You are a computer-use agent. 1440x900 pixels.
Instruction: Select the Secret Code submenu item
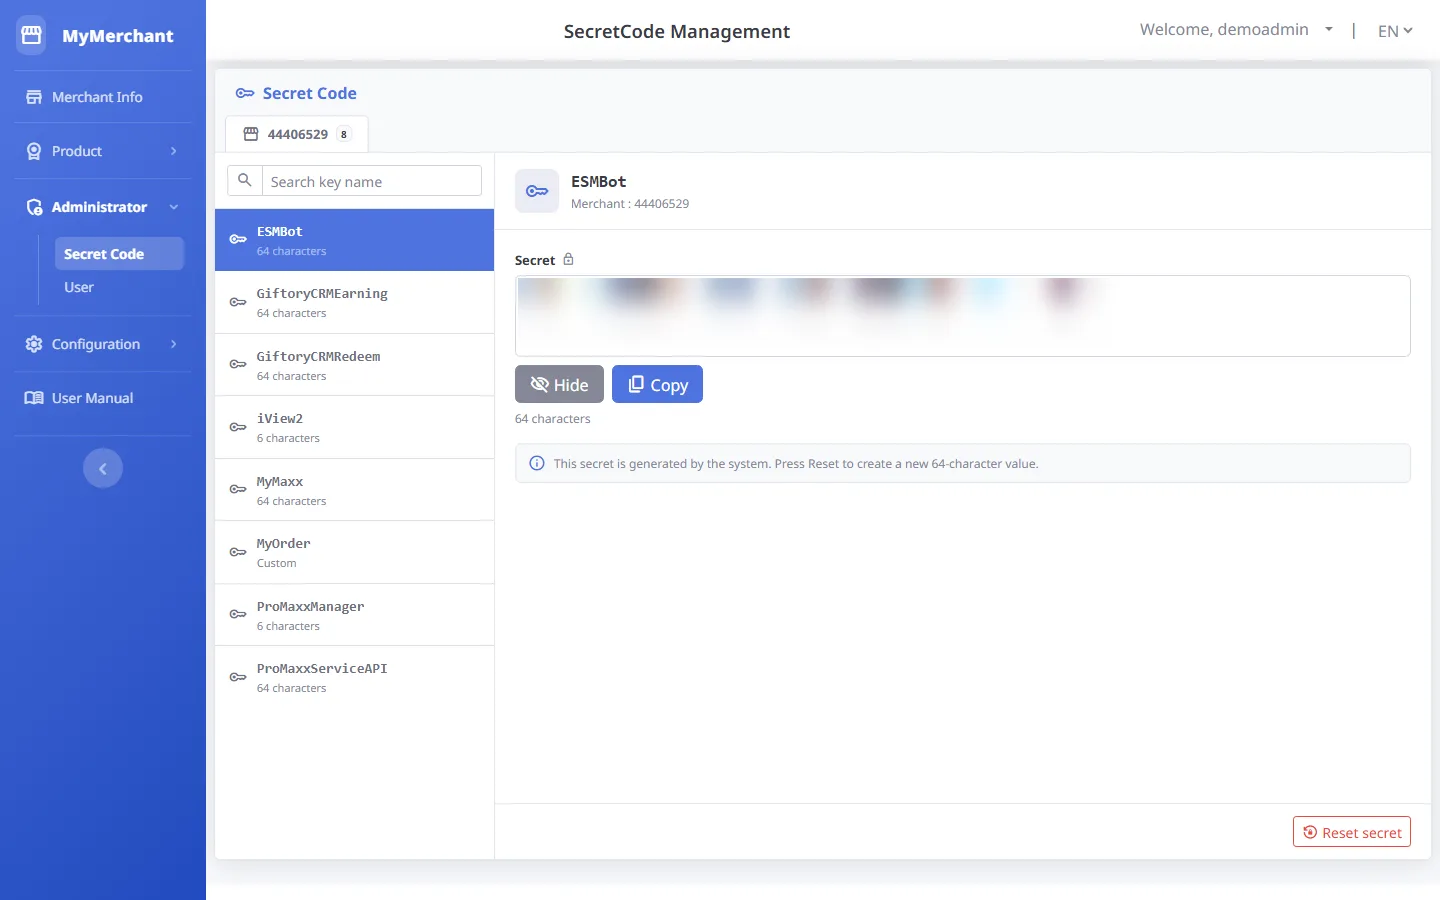pyautogui.click(x=119, y=254)
